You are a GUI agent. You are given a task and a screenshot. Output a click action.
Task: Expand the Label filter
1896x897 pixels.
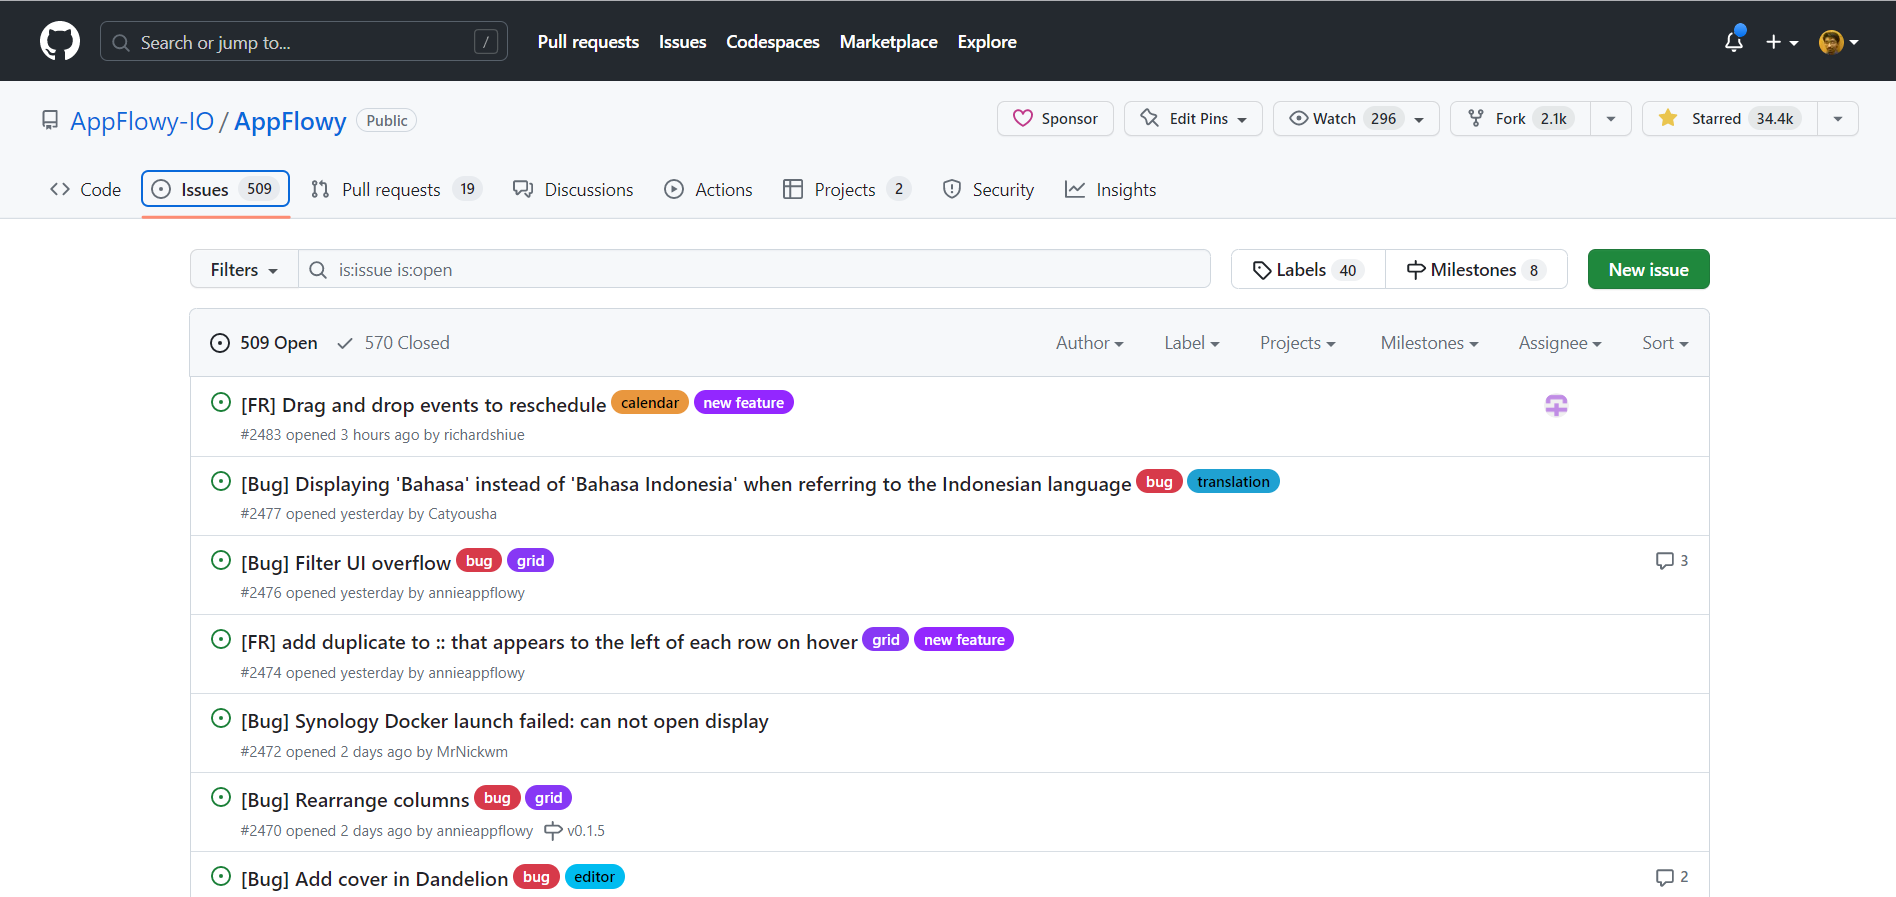tap(1191, 343)
